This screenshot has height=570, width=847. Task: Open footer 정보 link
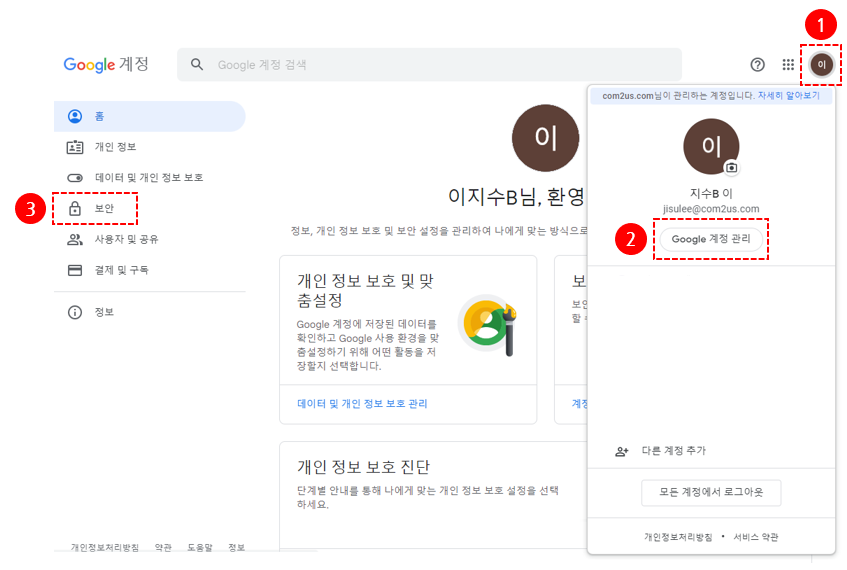coord(237,547)
